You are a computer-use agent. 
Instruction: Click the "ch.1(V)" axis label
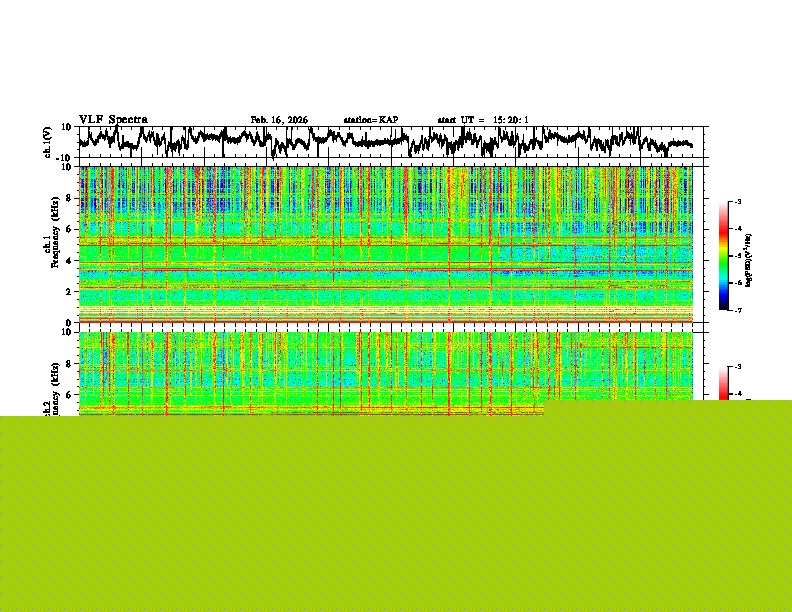48,142
